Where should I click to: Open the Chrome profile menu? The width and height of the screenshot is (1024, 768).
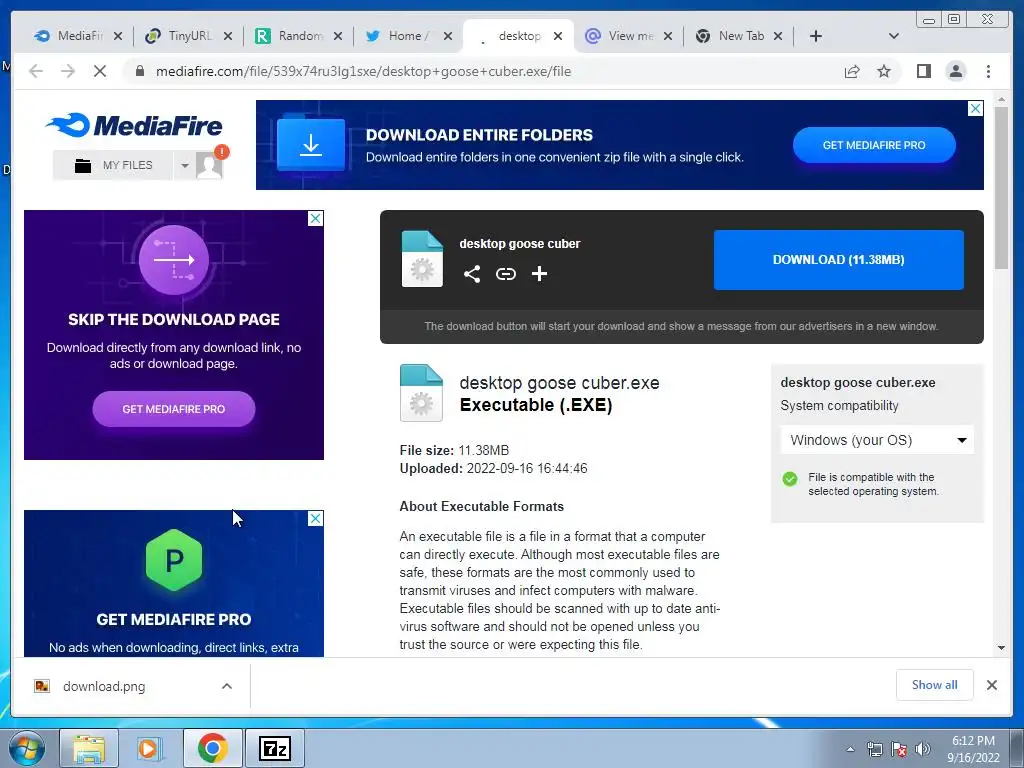(955, 71)
